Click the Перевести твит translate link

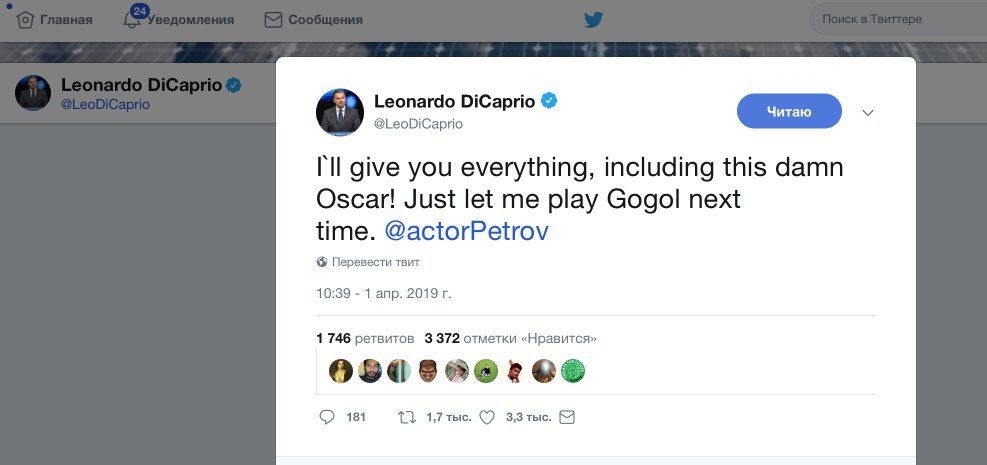[376, 262]
